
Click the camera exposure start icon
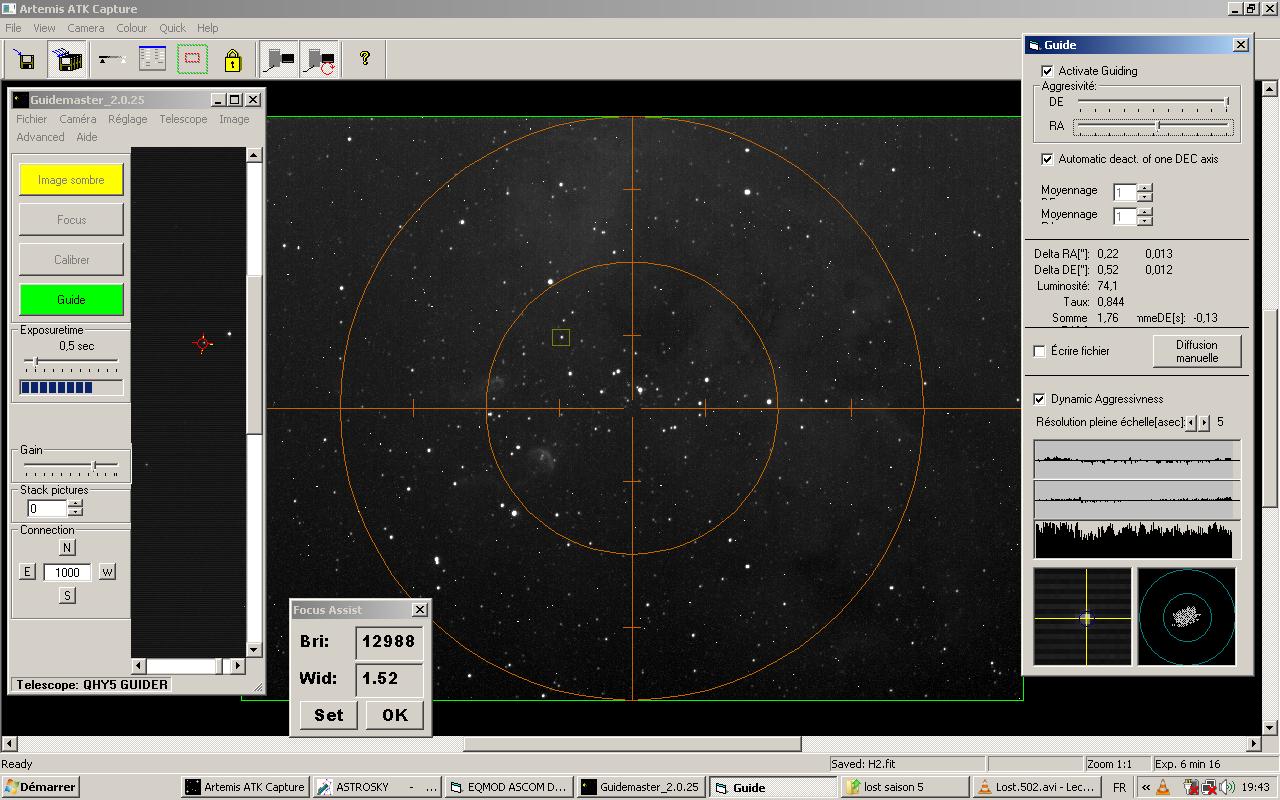279,60
